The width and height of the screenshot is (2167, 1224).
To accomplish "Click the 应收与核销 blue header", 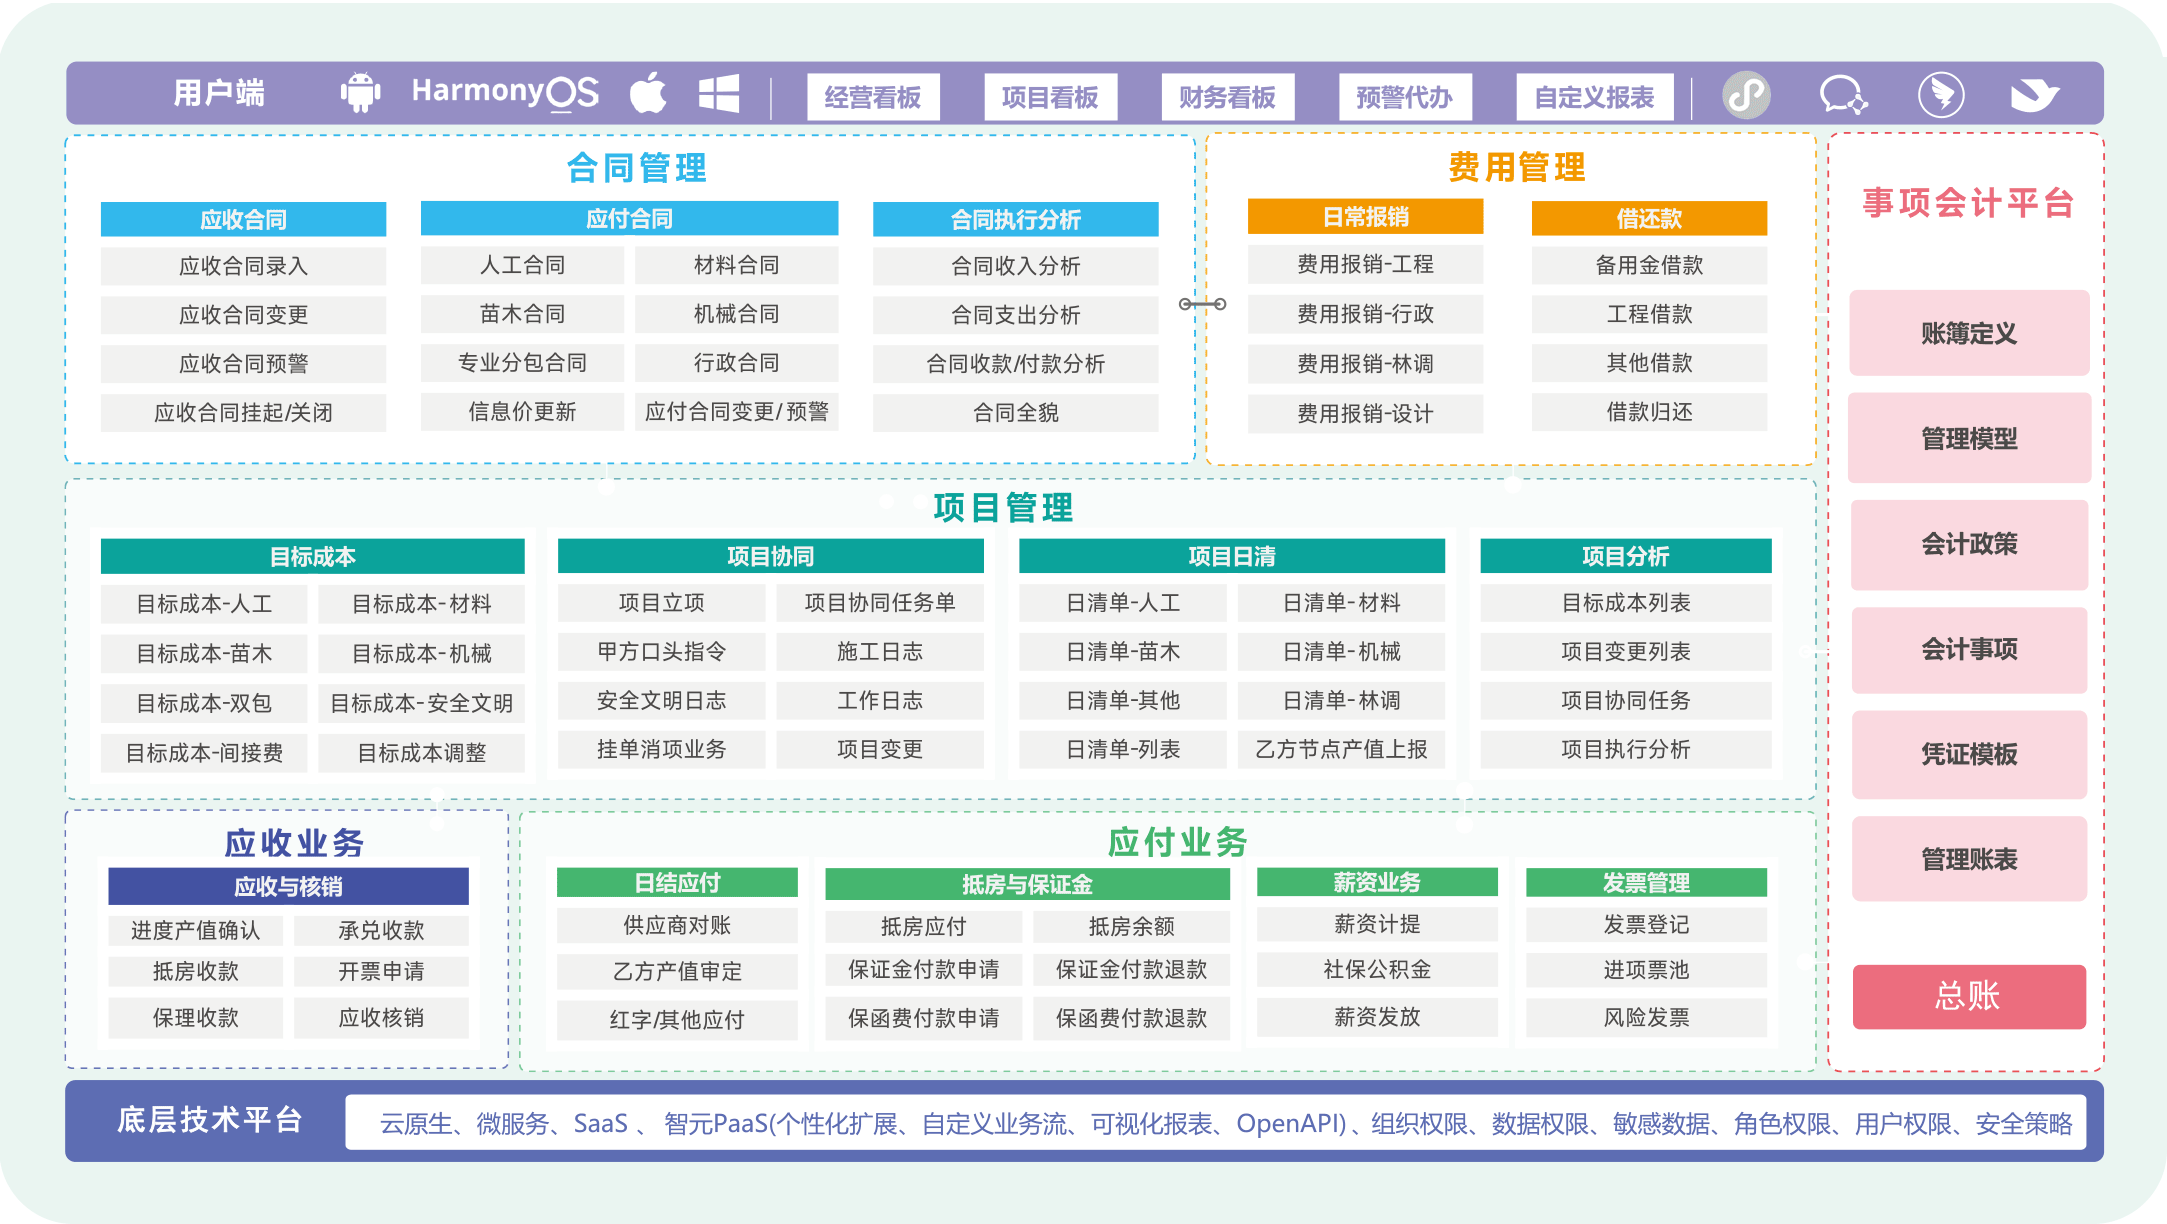I will 288,886.
